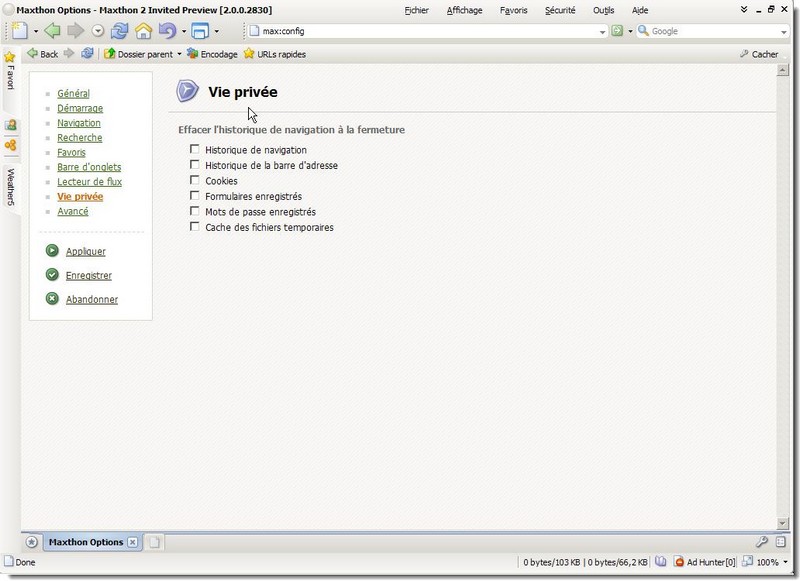The width and height of the screenshot is (800, 581).
Task: Expand the menu bar overflow chevron
Action: [x=744, y=9]
